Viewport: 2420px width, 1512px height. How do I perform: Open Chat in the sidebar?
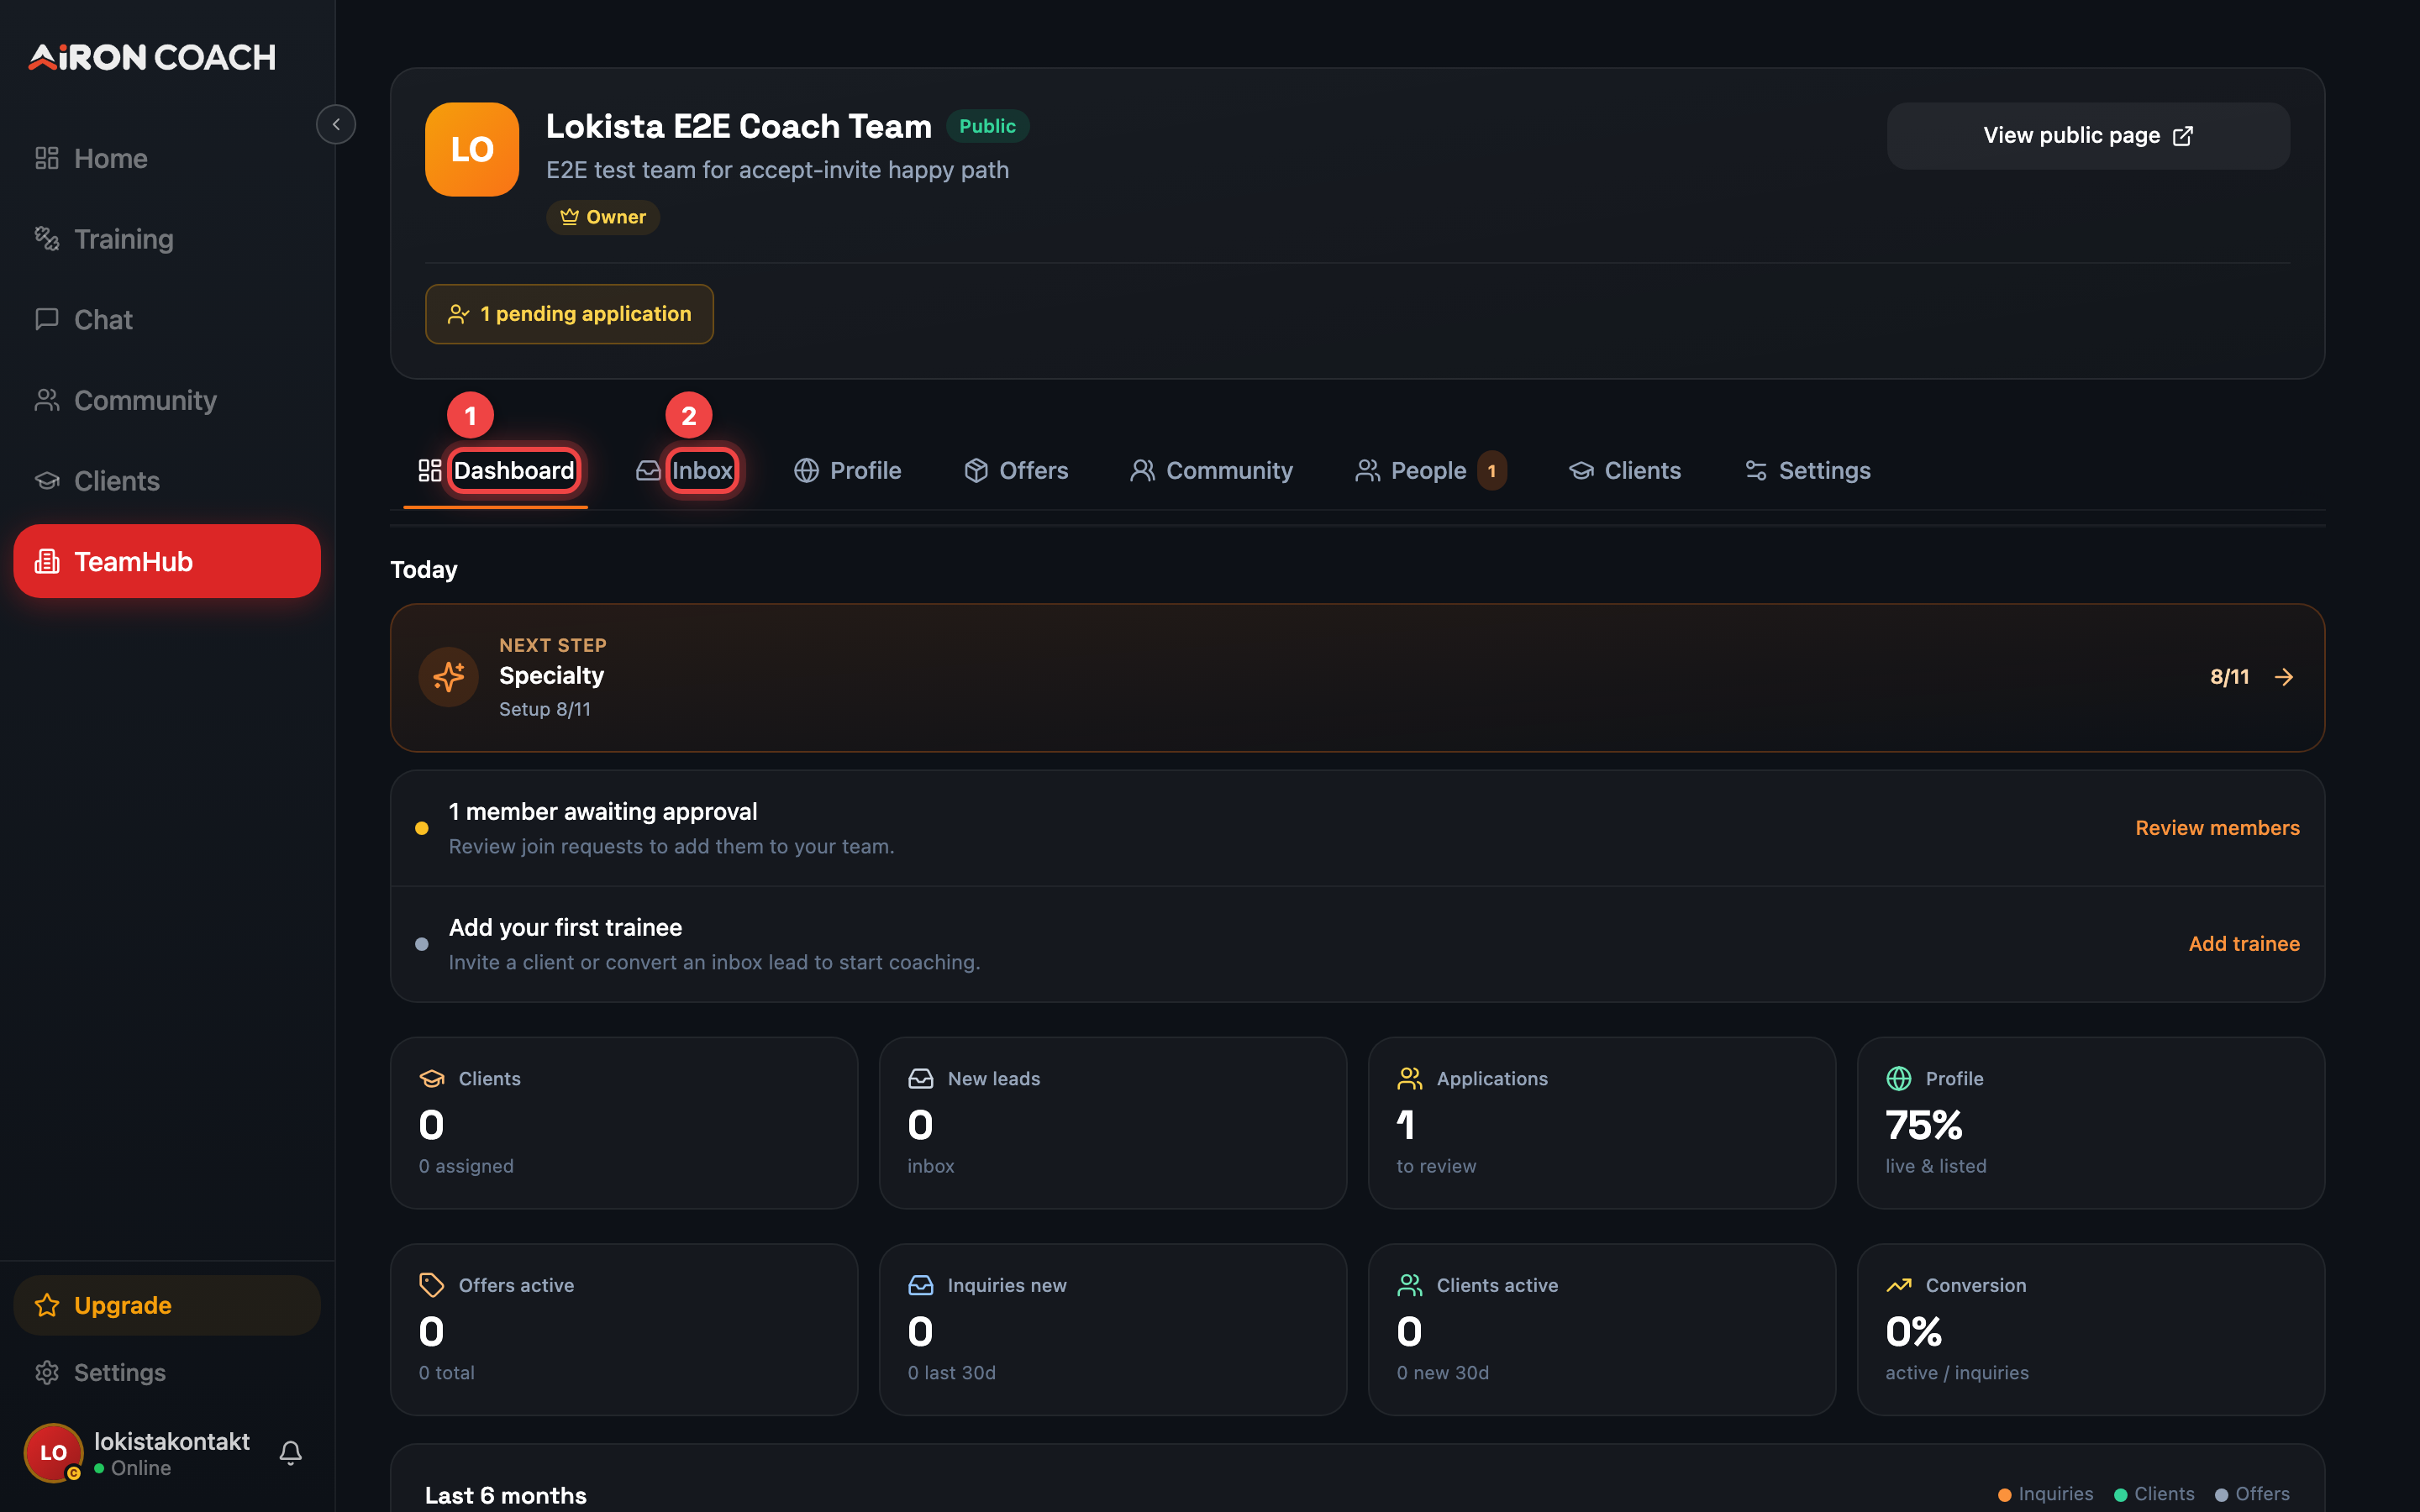[x=167, y=319]
